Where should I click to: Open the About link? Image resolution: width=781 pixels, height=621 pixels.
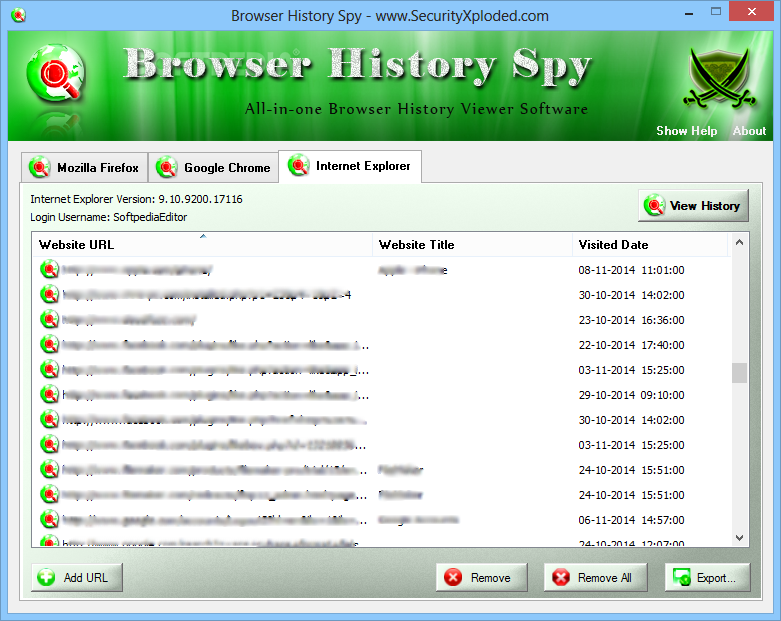point(749,130)
